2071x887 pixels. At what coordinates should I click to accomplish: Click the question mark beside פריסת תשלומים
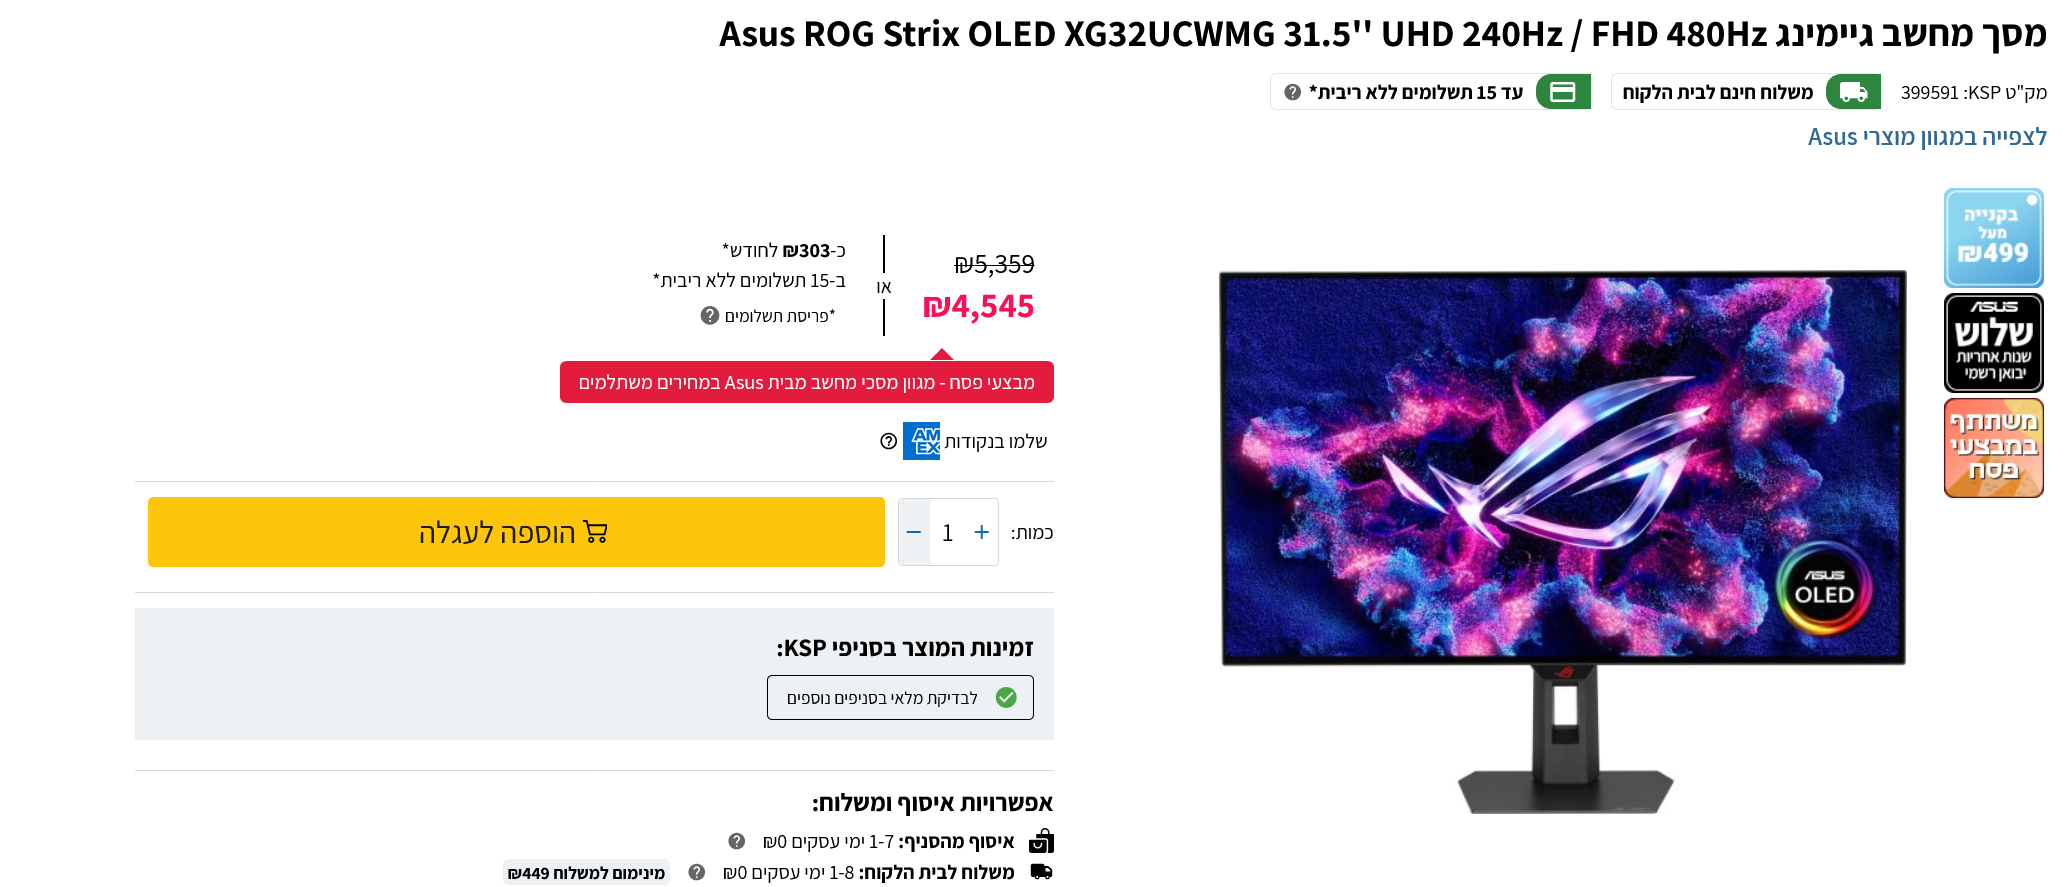(x=710, y=316)
